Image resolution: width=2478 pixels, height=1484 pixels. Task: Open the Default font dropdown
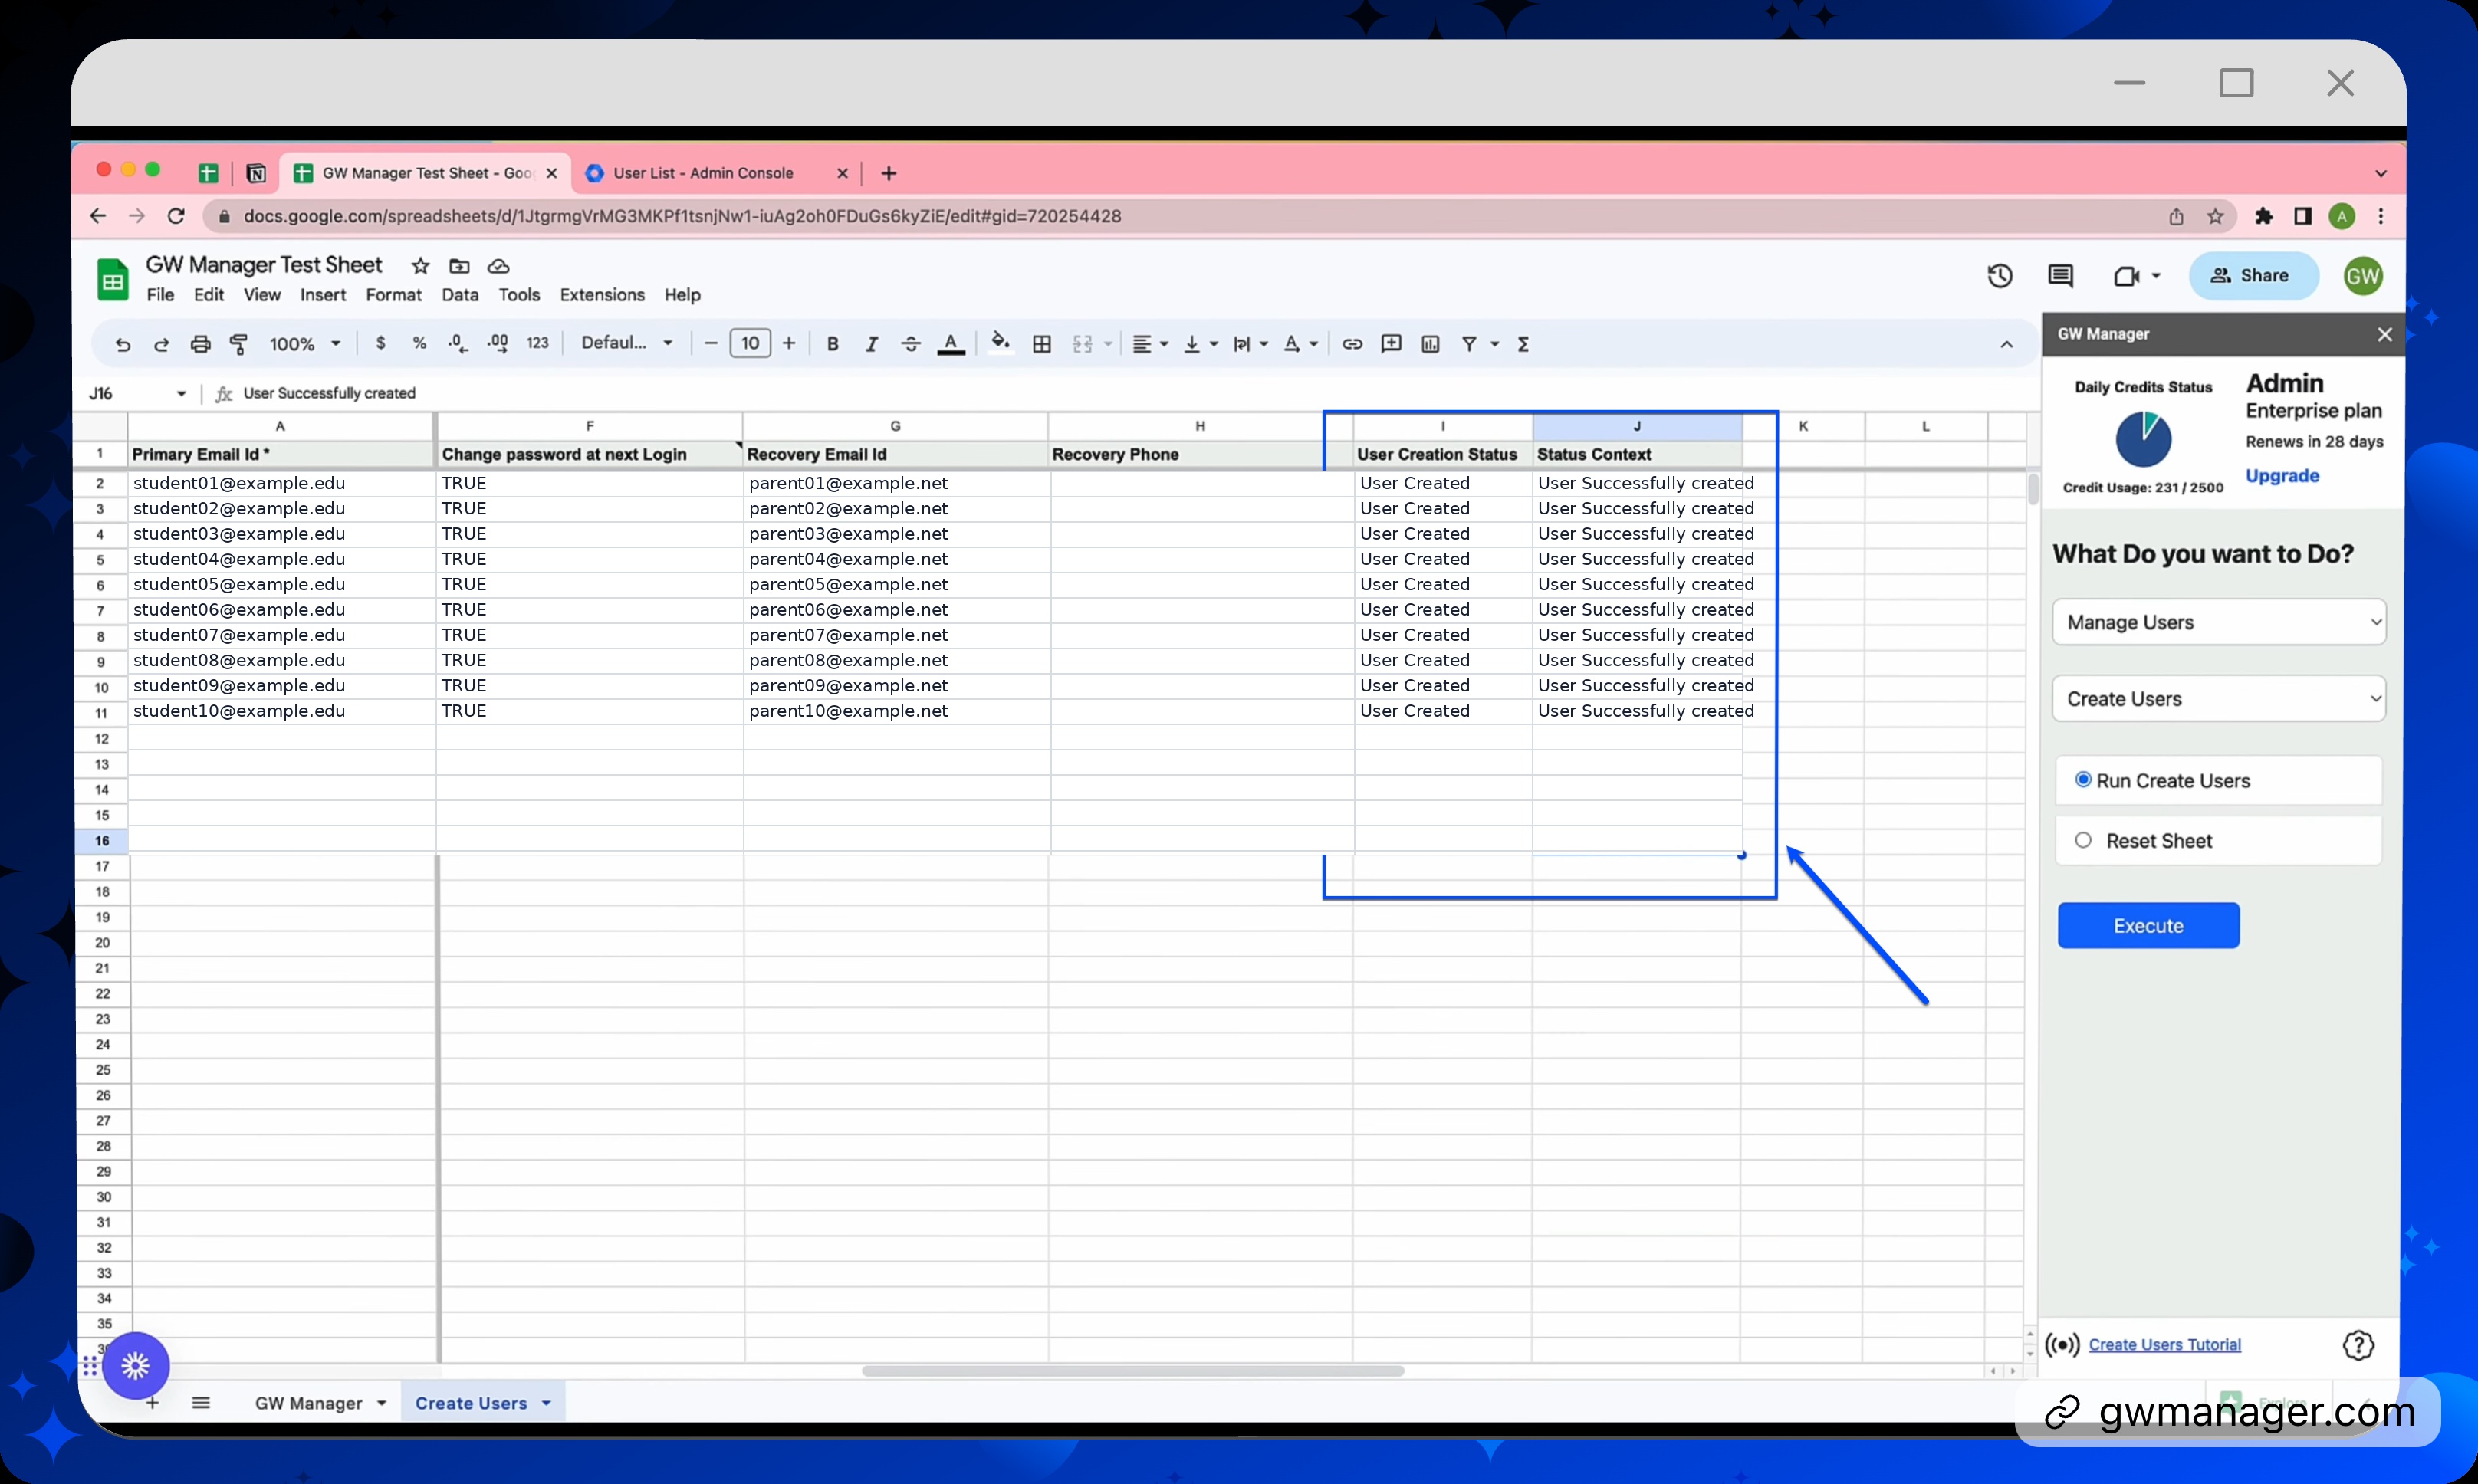tap(626, 343)
